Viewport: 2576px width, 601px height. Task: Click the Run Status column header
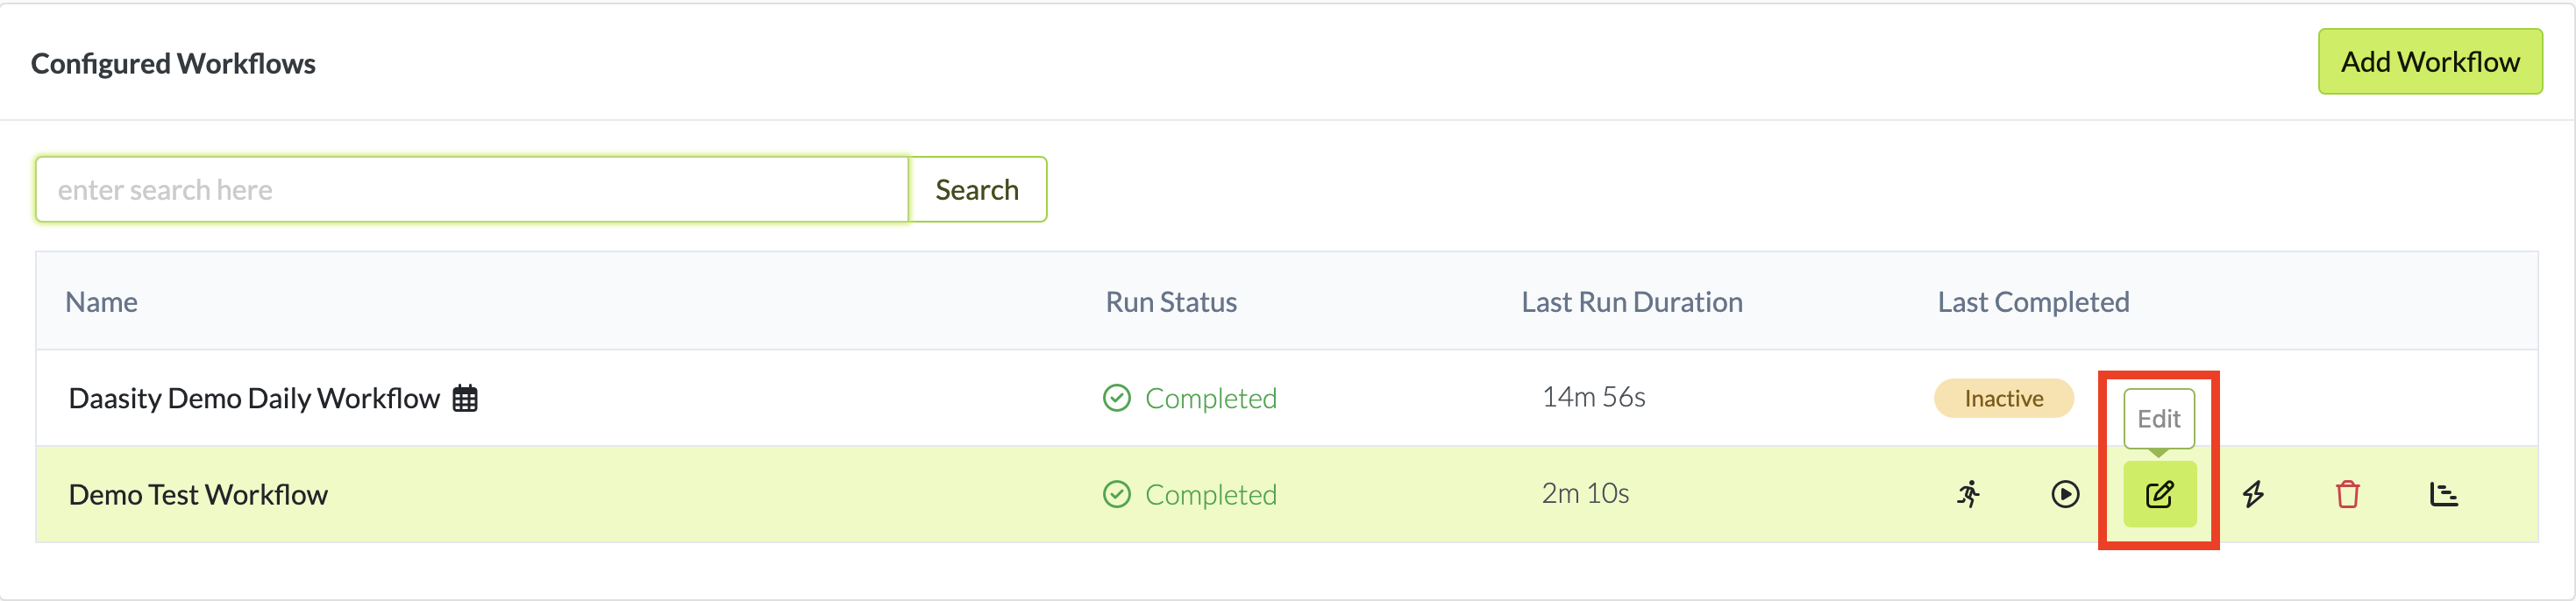tap(1171, 302)
